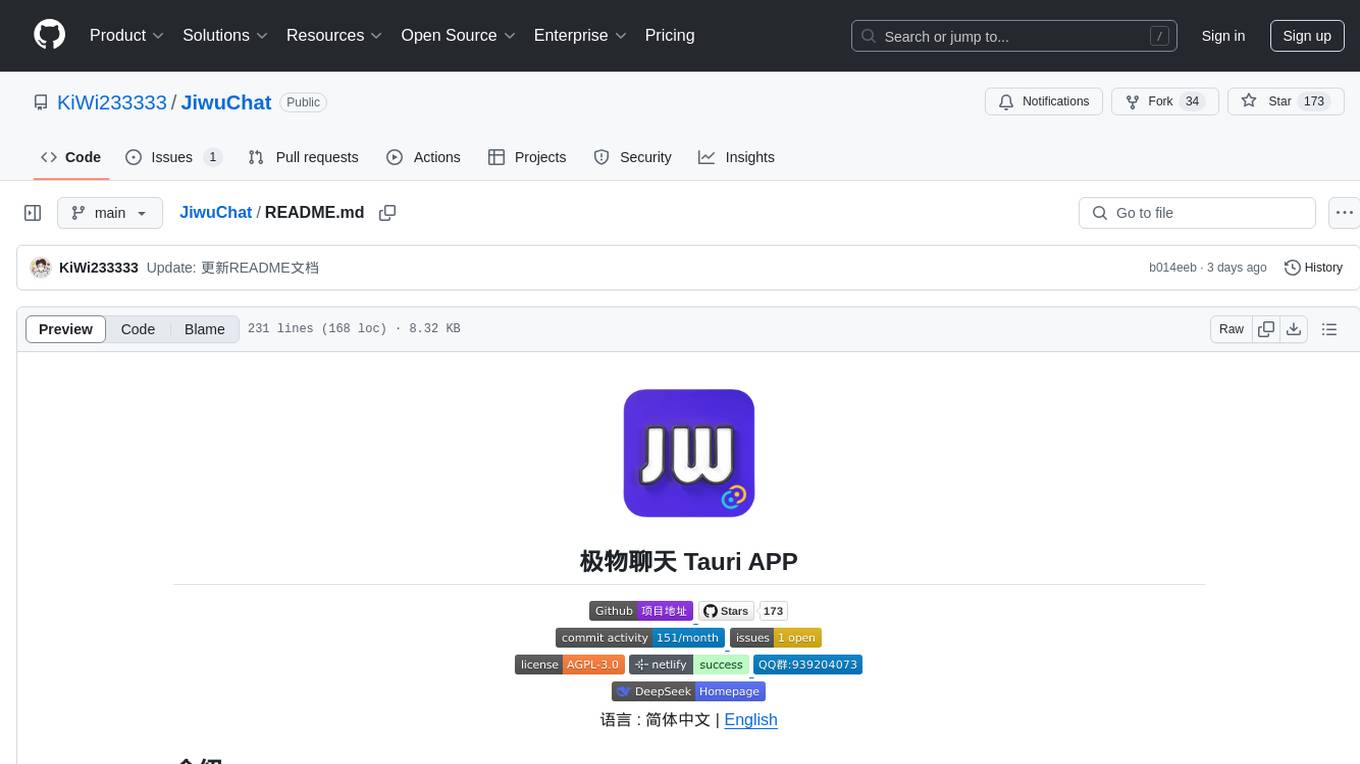Image resolution: width=1360 pixels, height=764 pixels.
Task: Click the Star count 173 in header
Action: (1314, 101)
